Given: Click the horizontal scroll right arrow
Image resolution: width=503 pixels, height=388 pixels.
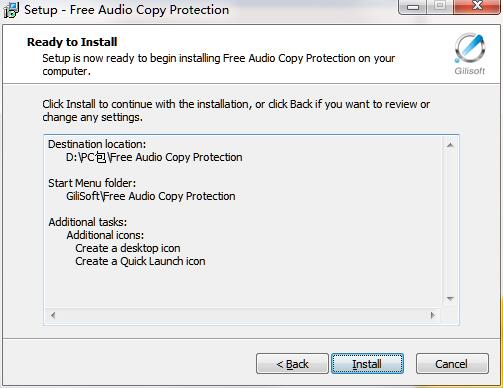Looking at the screenshot, I should pos(433,315).
